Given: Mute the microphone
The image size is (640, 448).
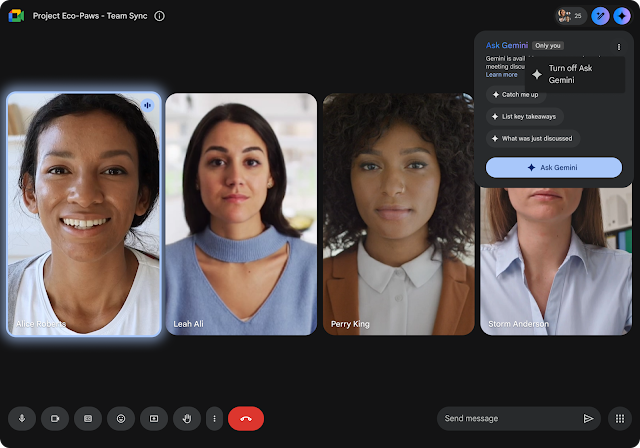Looking at the screenshot, I should [x=22, y=418].
